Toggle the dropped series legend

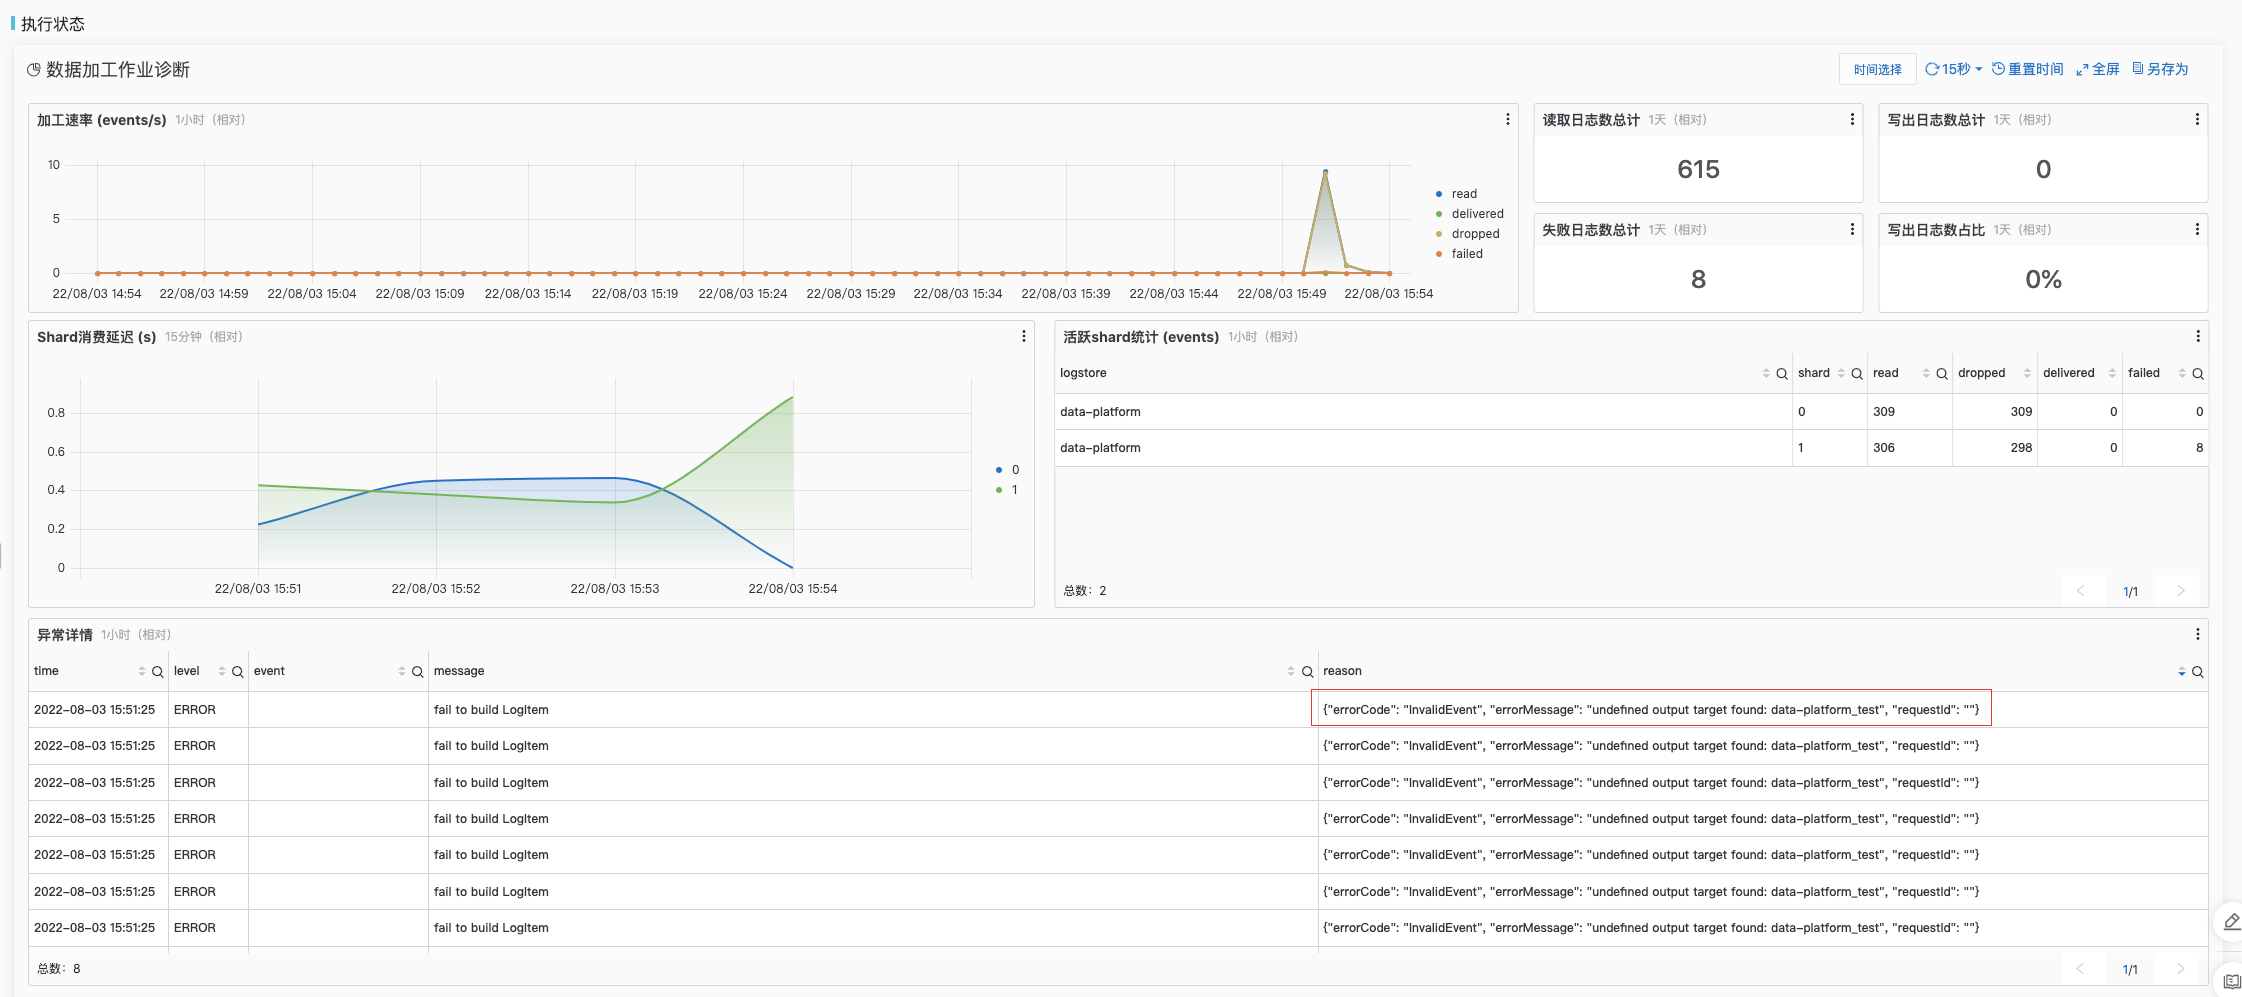click(1467, 234)
